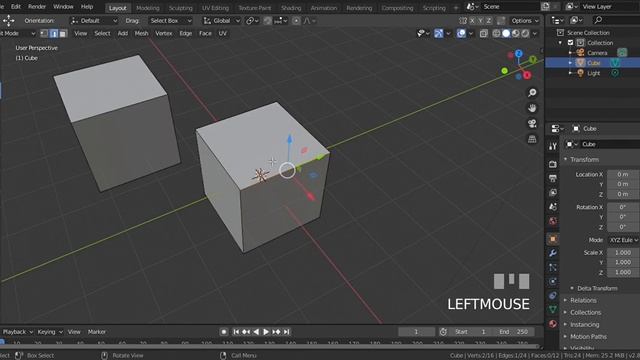
Task: Toggle the camera view icon
Action: click(x=532, y=123)
